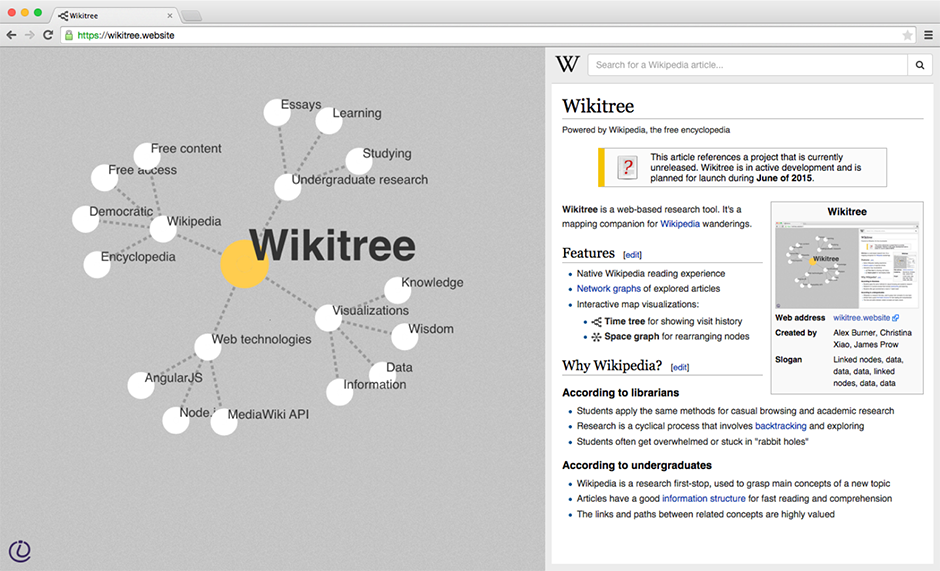Select the Data node
This screenshot has height=571, width=940.
382,375
